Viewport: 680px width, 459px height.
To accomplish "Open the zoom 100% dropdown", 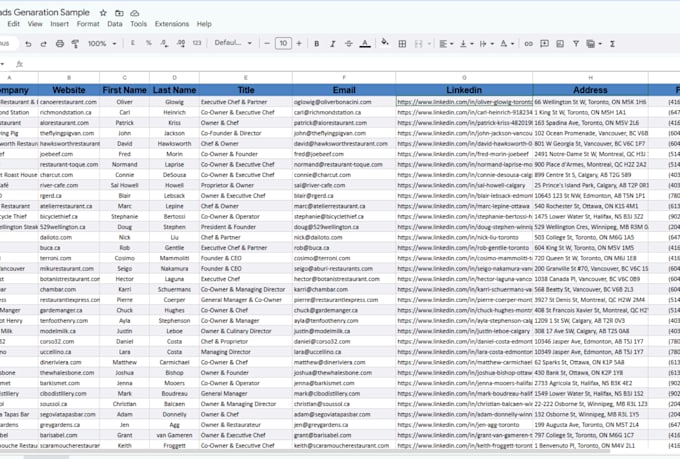I will pos(102,43).
